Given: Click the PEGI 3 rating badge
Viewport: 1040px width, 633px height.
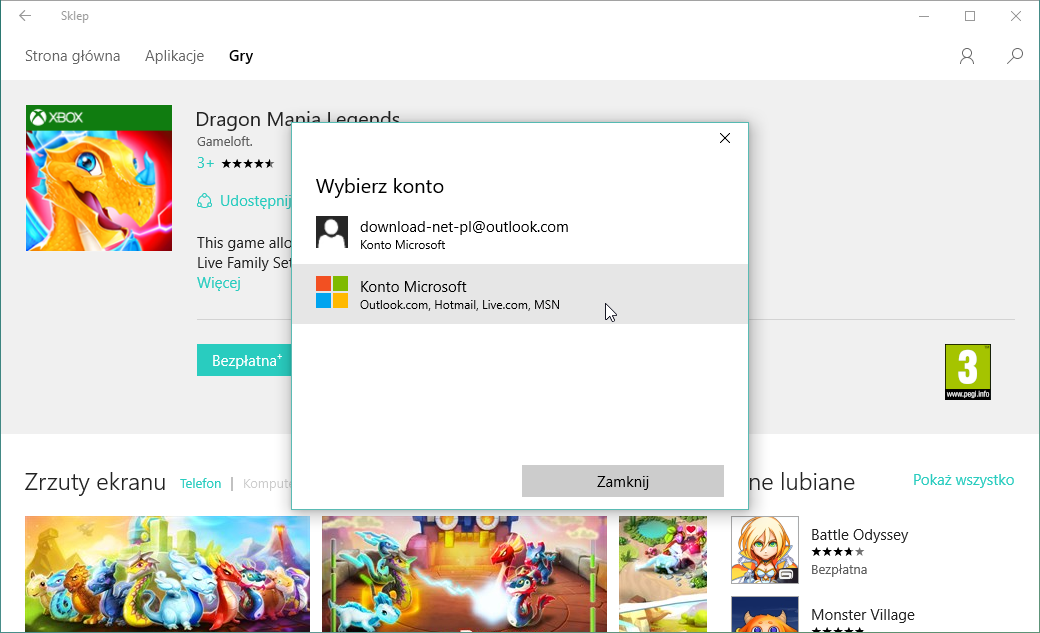Looking at the screenshot, I should pyautogui.click(x=968, y=372).
